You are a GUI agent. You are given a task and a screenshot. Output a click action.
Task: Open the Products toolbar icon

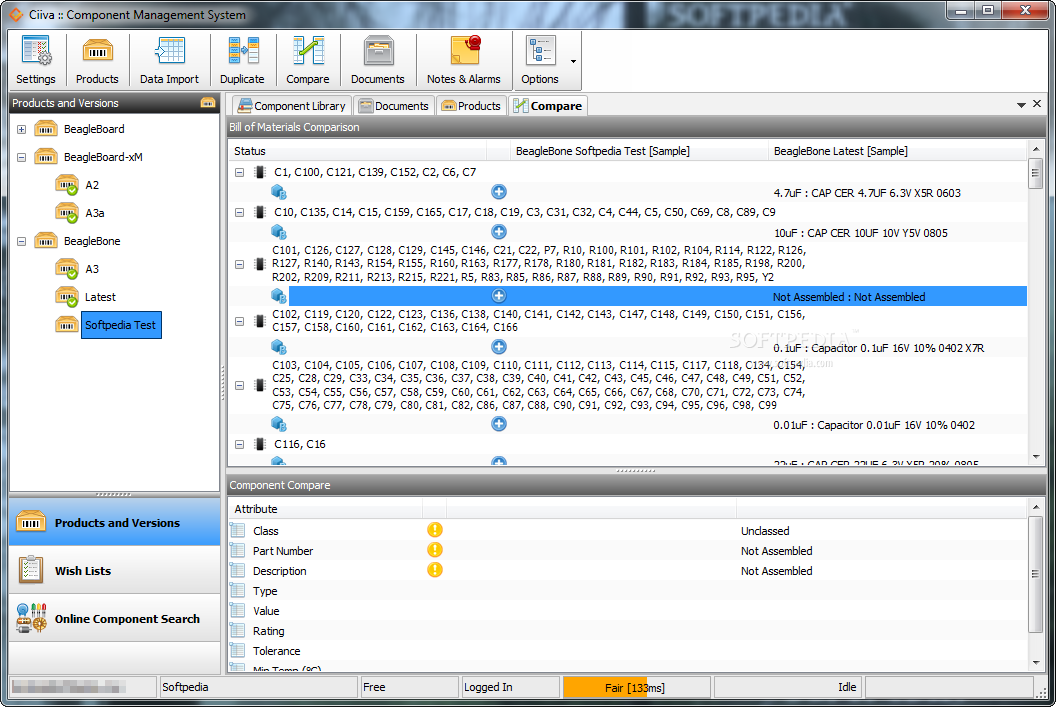pos(98,60)
